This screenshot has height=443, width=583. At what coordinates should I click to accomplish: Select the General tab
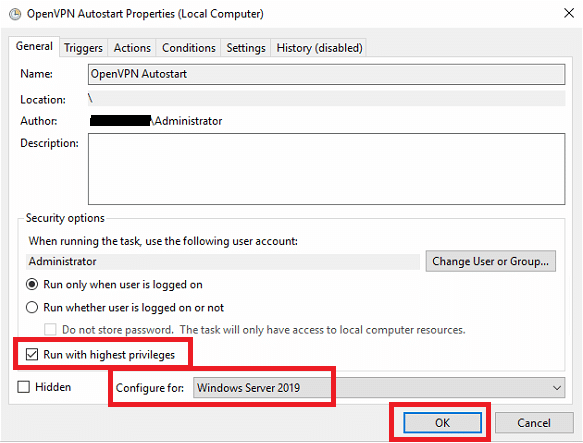click(34, 46)
